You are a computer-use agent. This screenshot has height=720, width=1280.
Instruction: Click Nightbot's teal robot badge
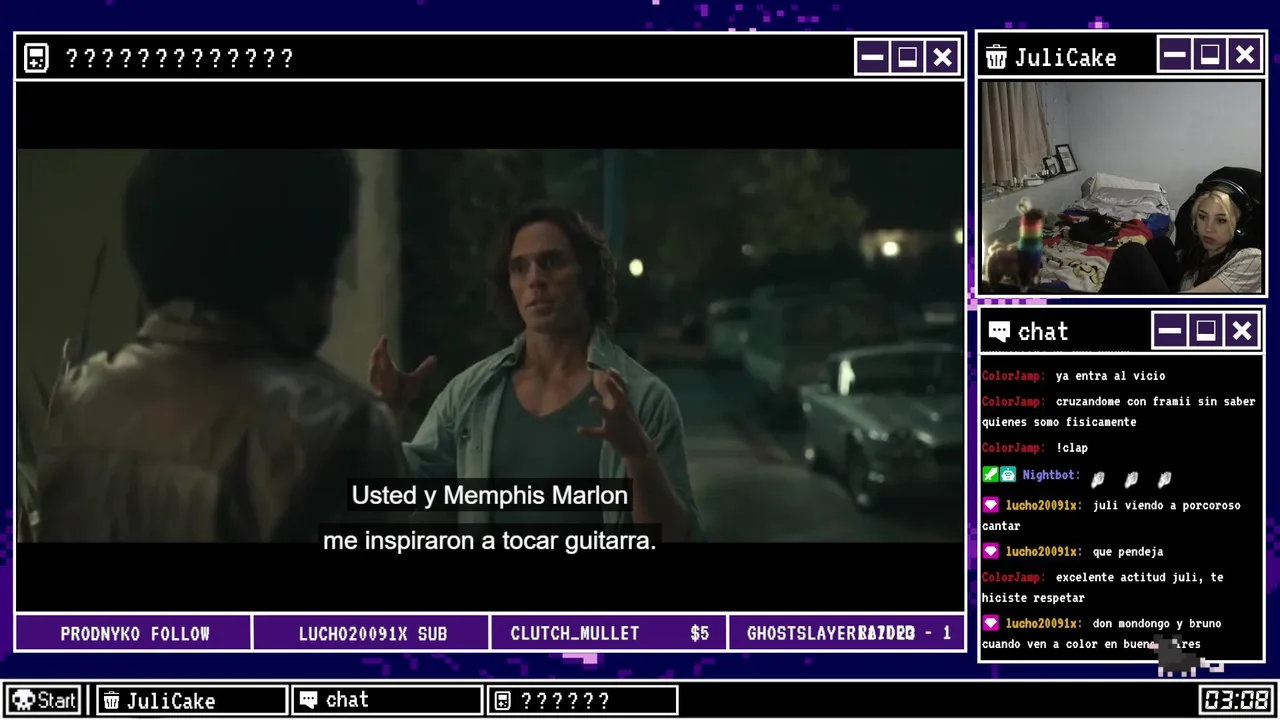click(x=1008, y=475)
